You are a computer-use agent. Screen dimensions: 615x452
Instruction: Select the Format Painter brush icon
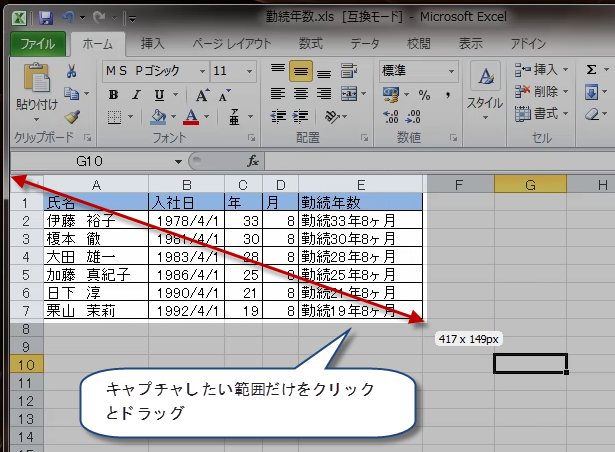coord(72,116)
